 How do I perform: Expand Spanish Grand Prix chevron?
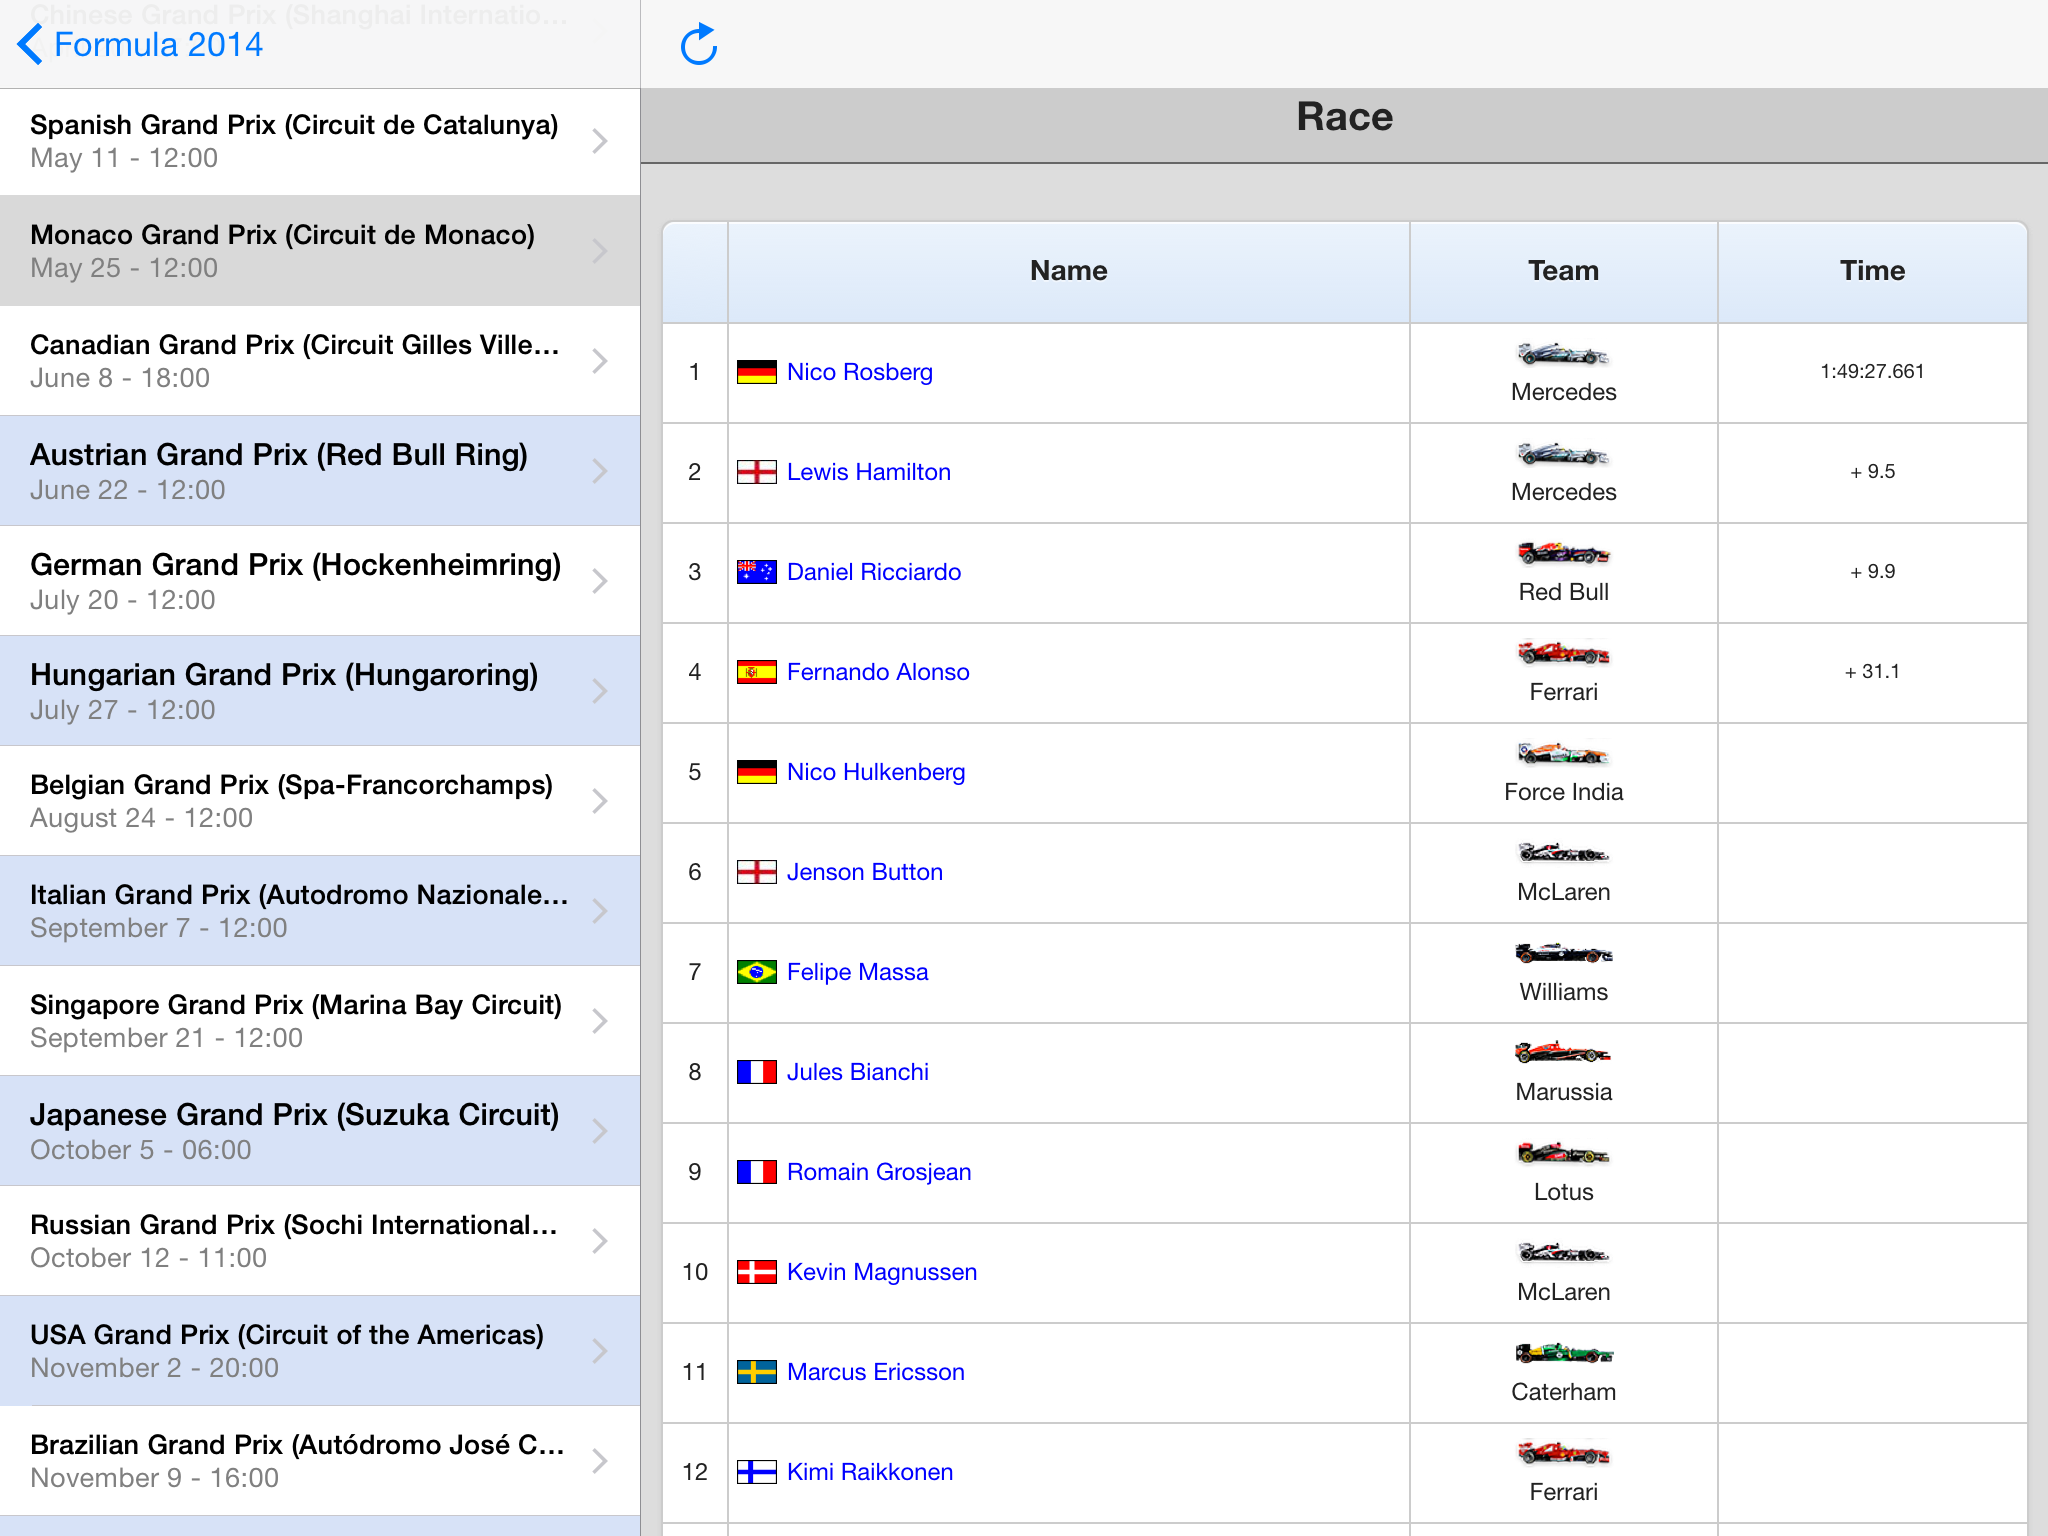pos(600,141)
